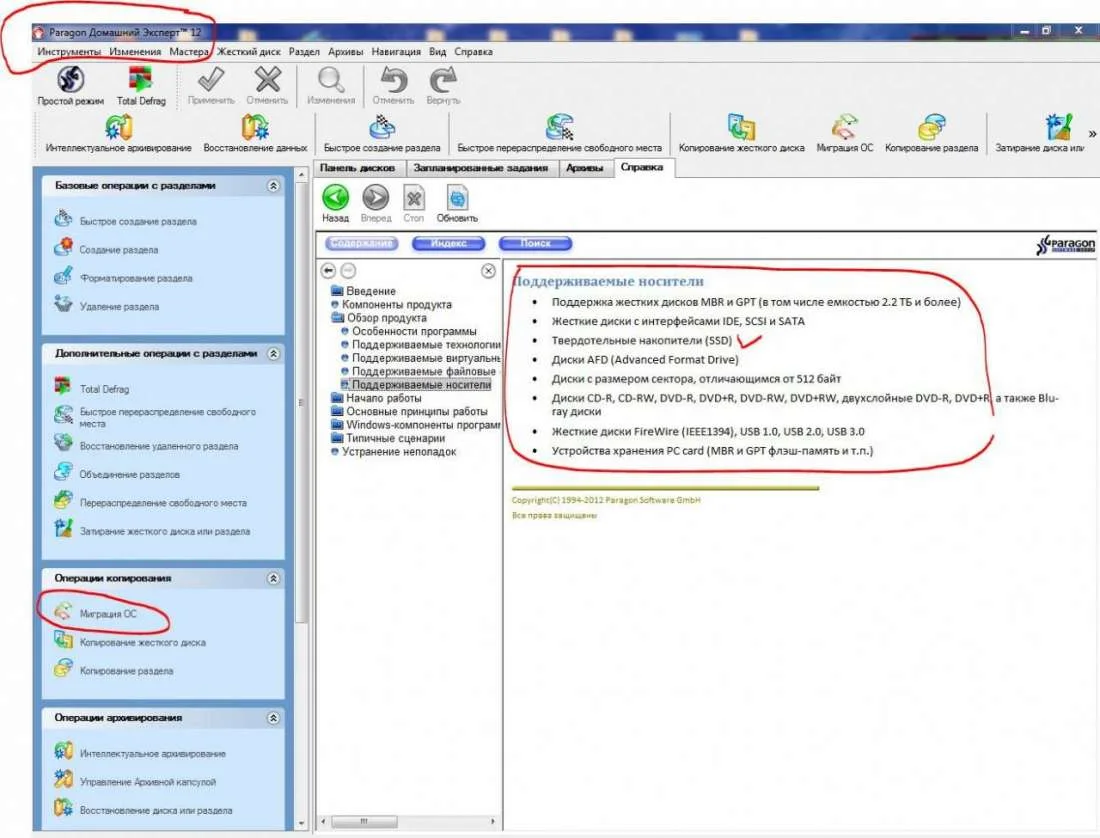
Task: Click the Отменить X icon beside Применить
Action: tap(267, 86)
